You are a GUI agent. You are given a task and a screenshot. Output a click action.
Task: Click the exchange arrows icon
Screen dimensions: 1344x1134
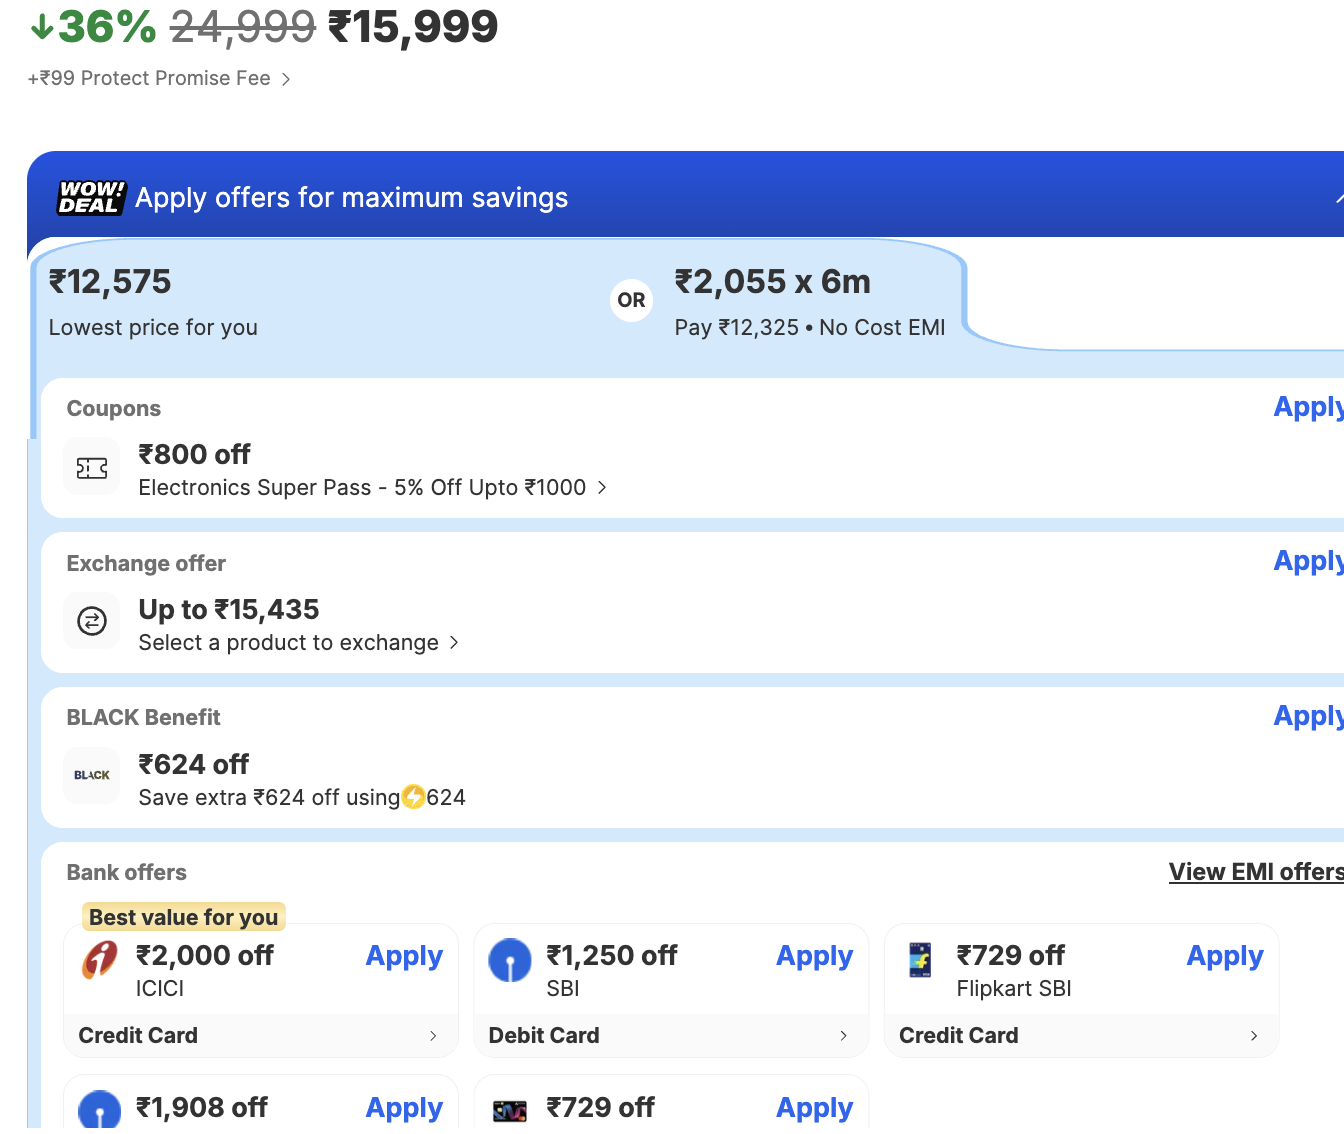pyautogui.click(x=92, y=622)
